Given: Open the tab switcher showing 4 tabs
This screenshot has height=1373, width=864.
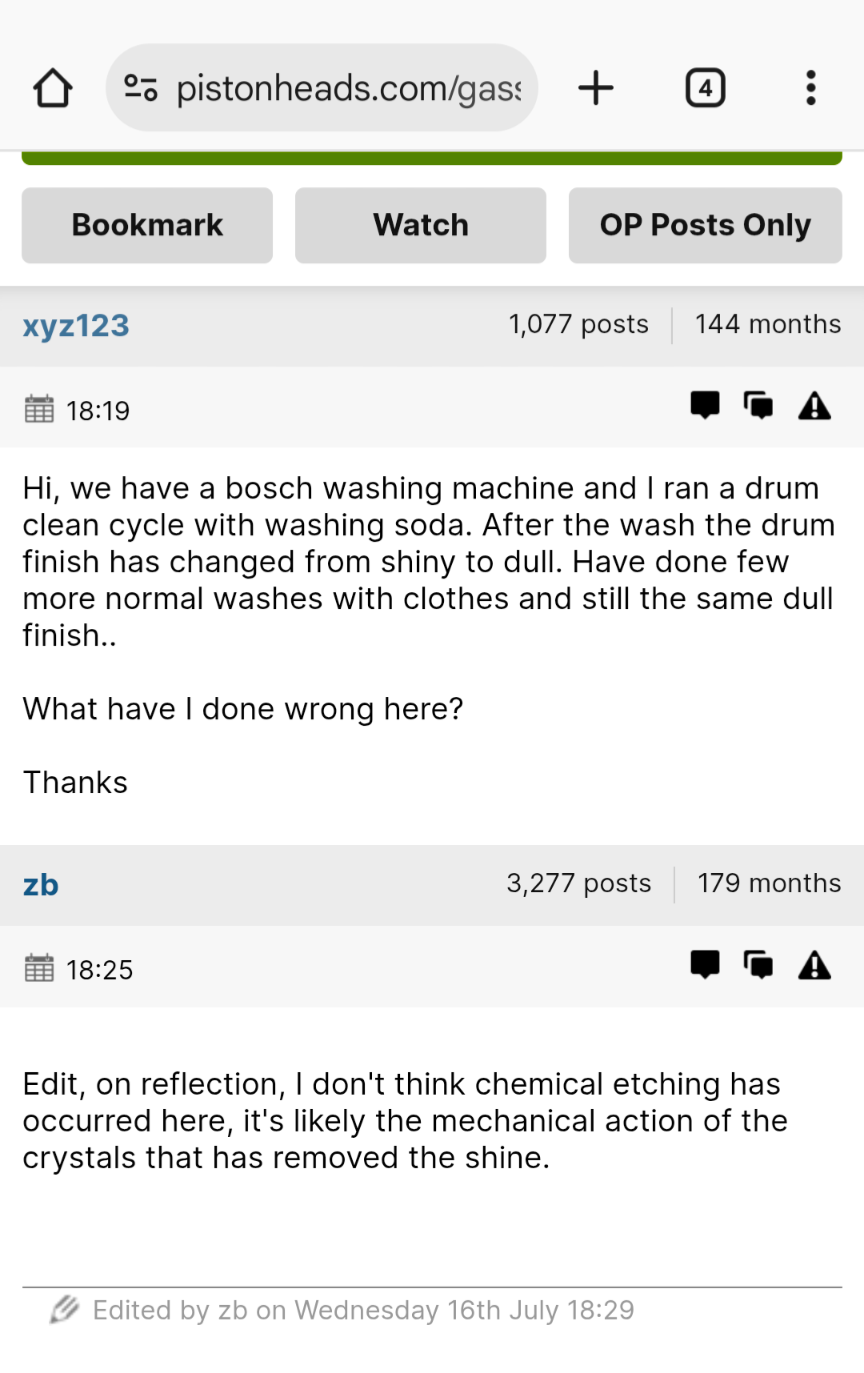Looking at the screenshot, I should (705, 89).
